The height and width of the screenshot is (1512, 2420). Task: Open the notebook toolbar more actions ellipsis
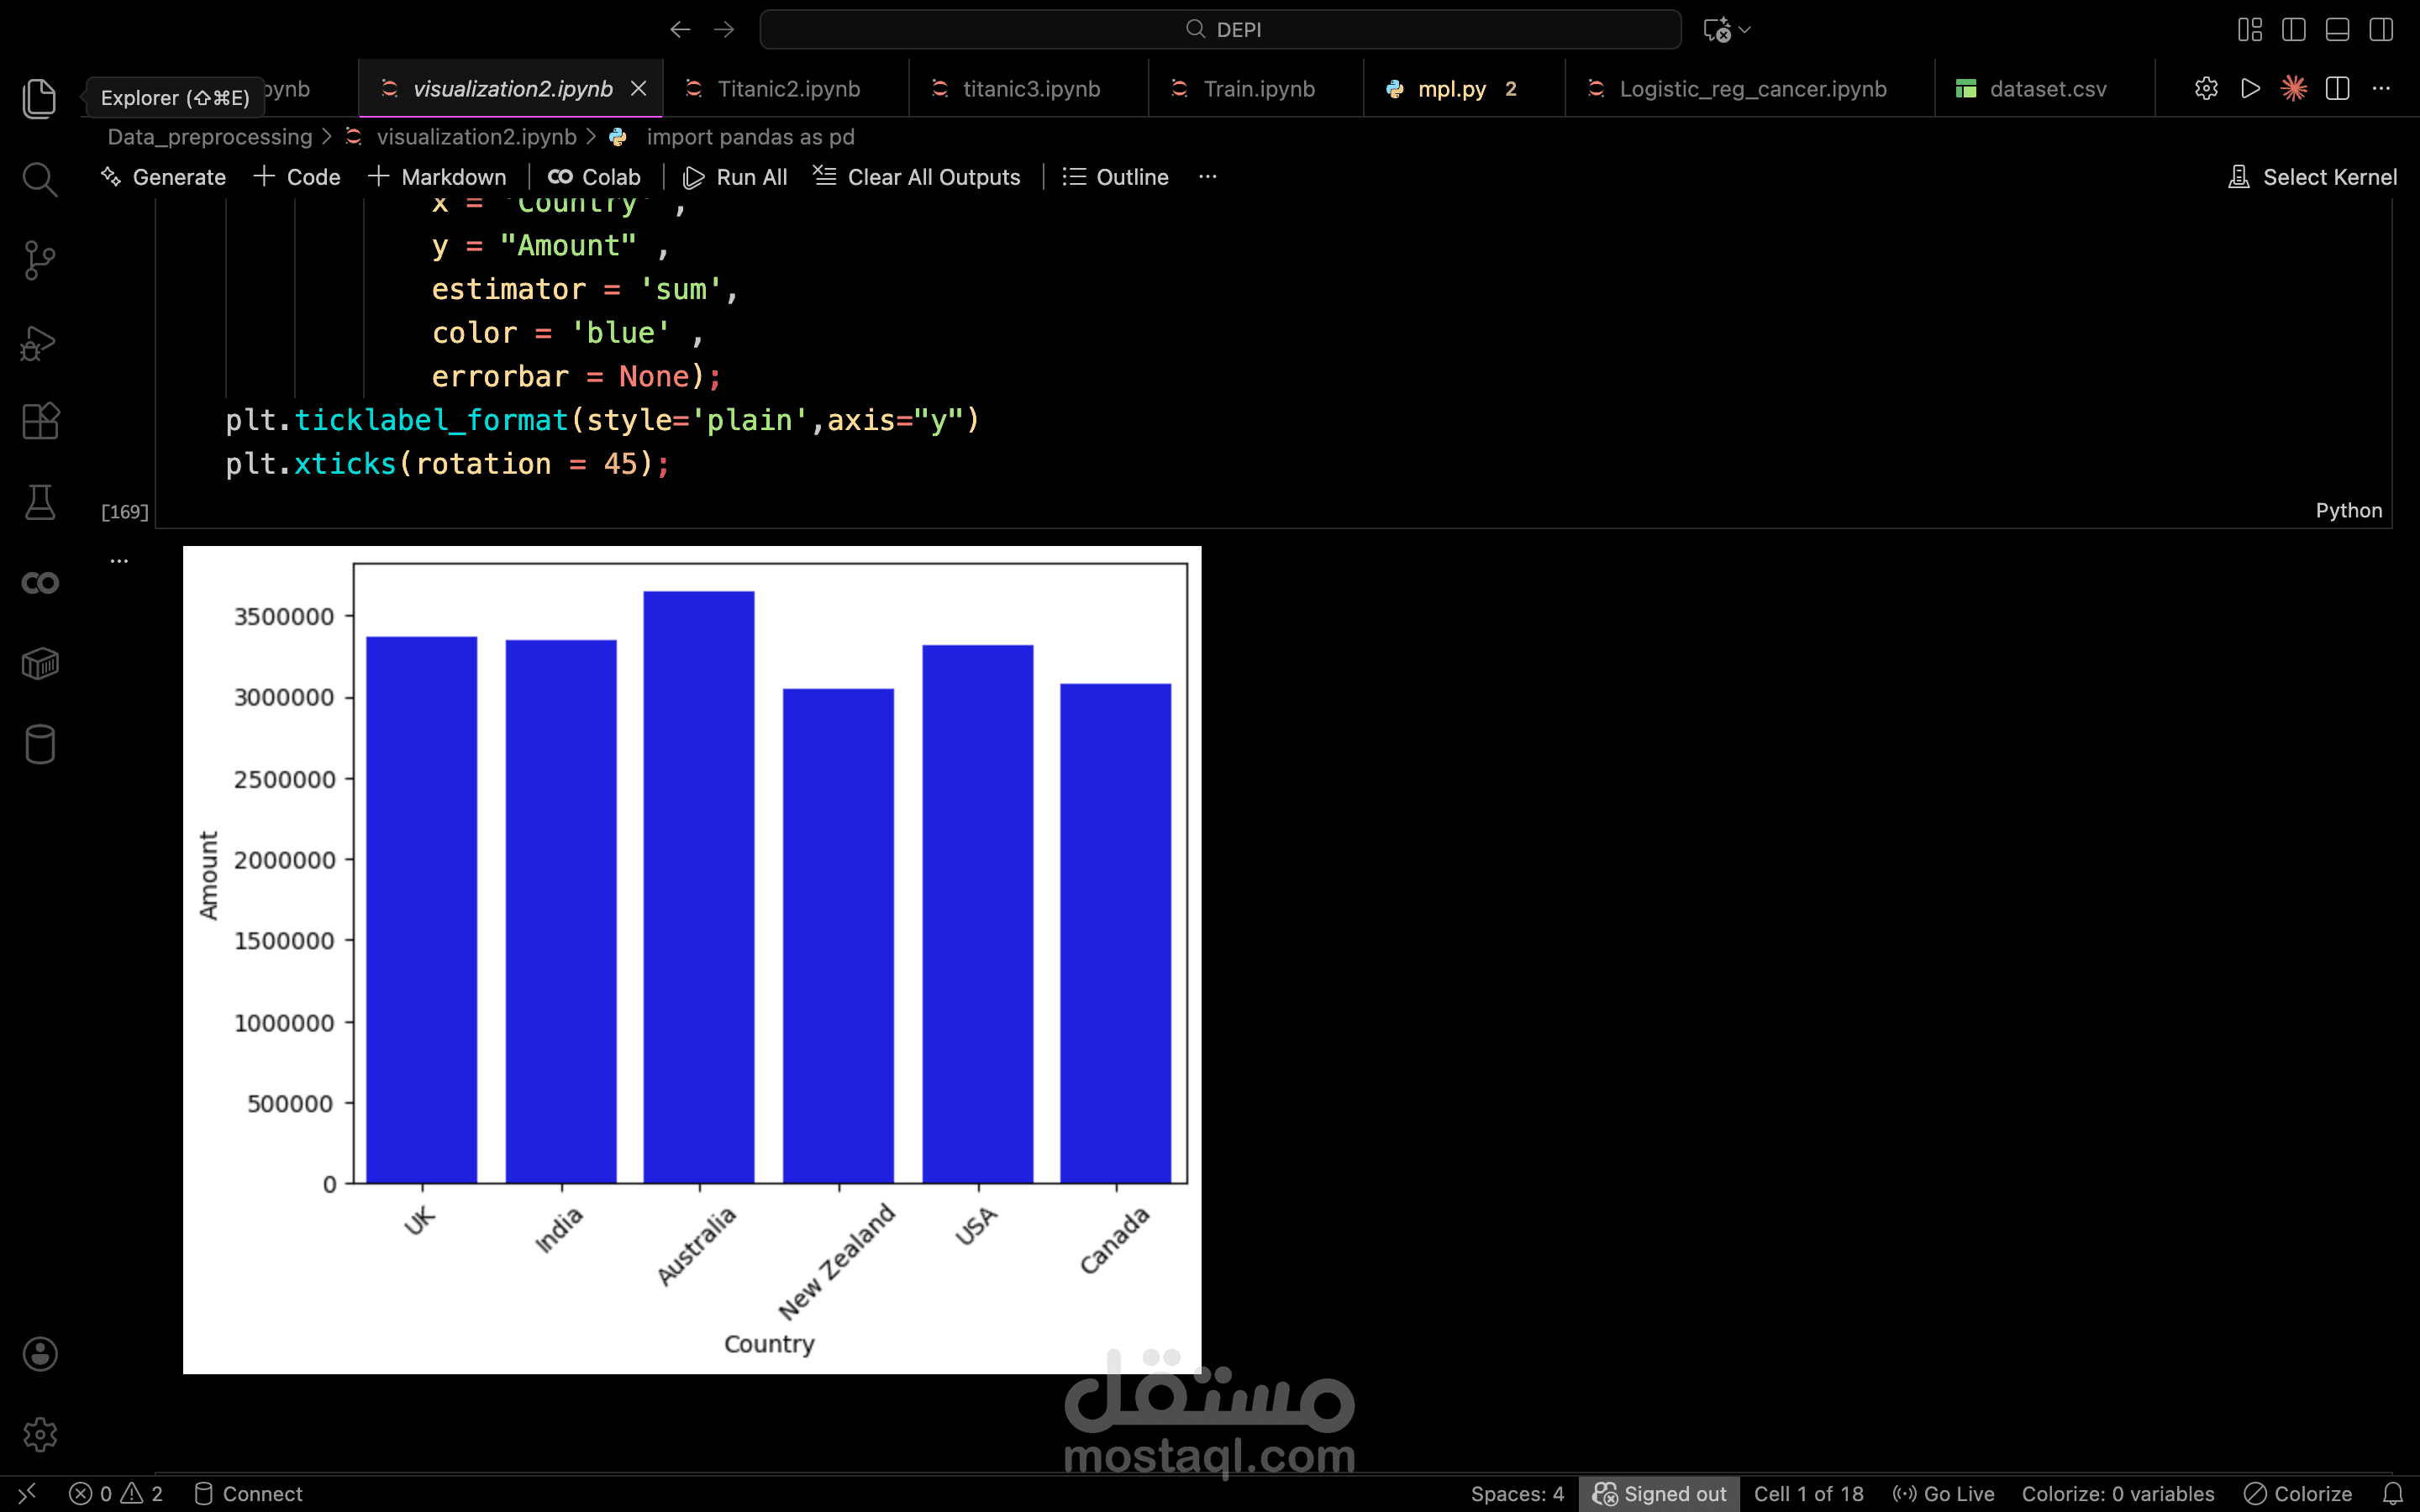(1207, 177)
